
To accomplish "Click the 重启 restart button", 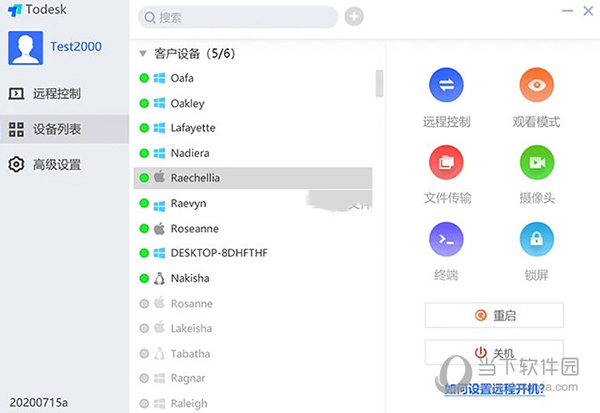I will click(x=494, y=315).
